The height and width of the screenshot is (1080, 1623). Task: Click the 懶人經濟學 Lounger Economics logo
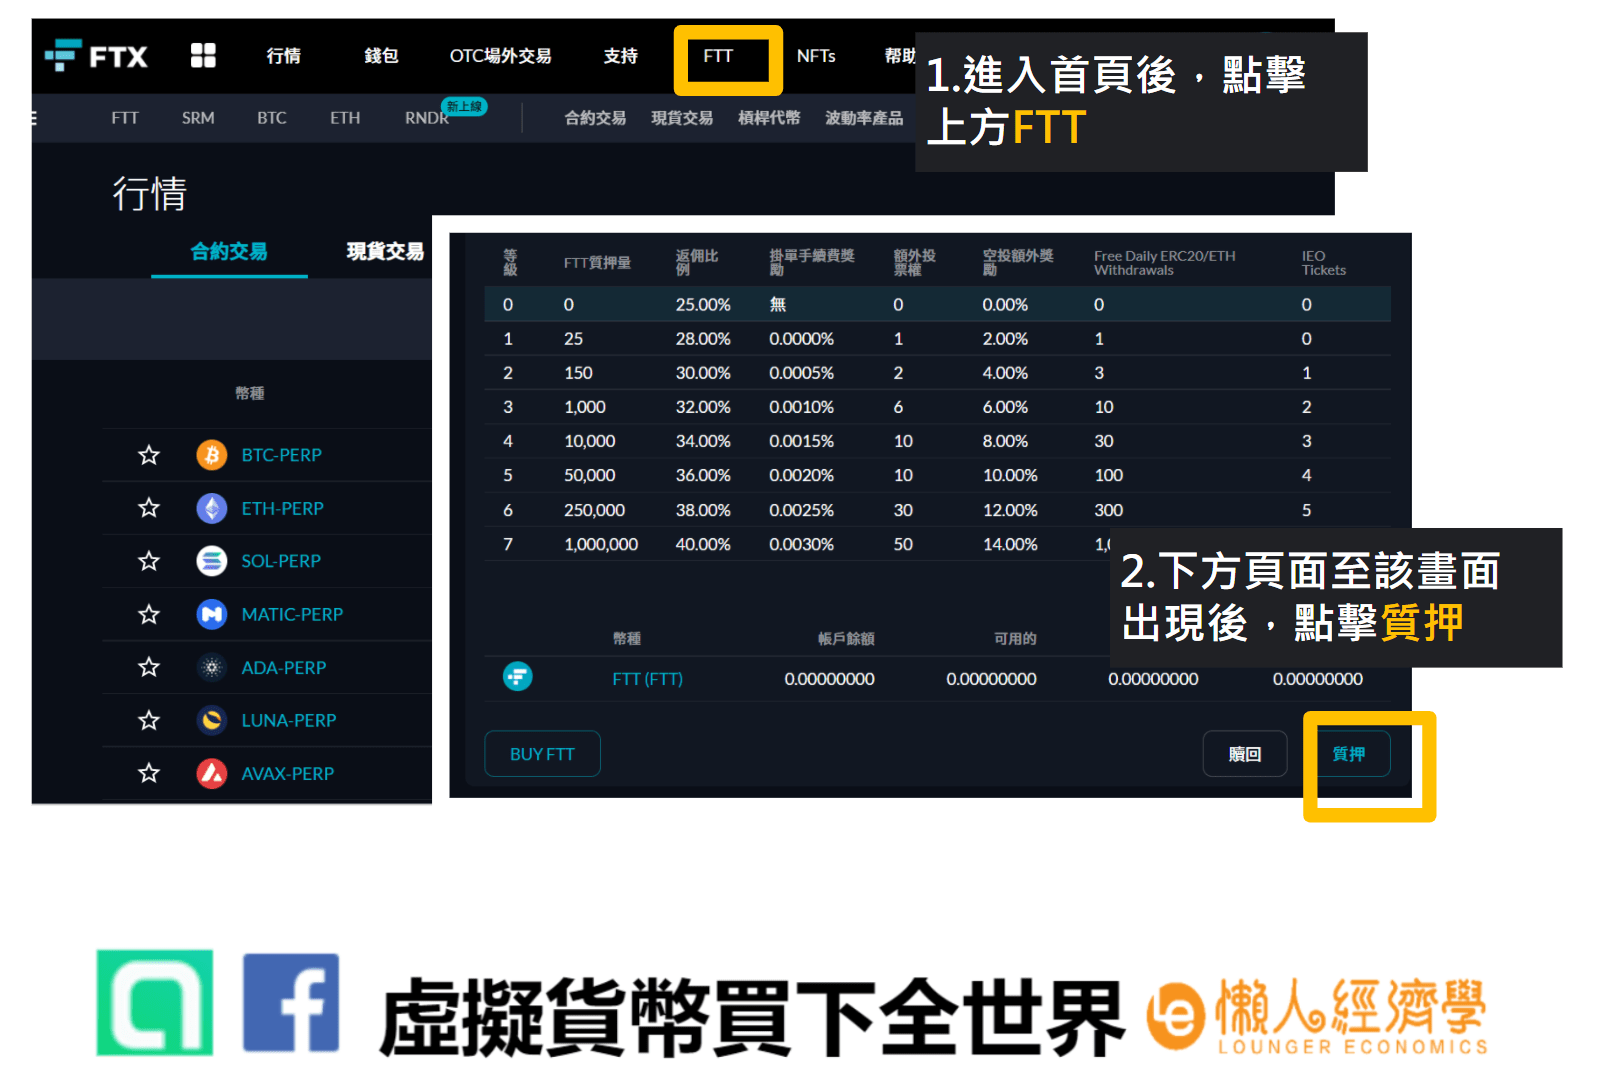(x=1318, y=1016)
